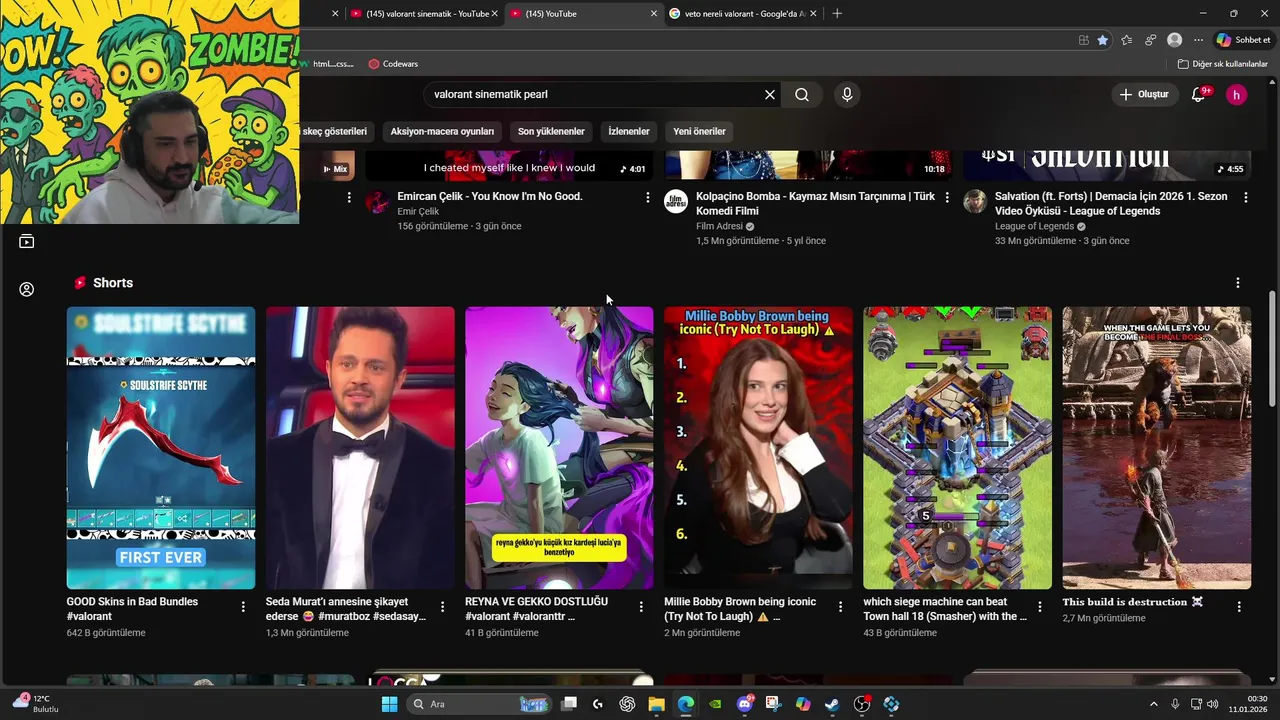Open the html...css bookmark
Image resolution: width=1280 pixels, height=720 pixels.
click(328, 64)
